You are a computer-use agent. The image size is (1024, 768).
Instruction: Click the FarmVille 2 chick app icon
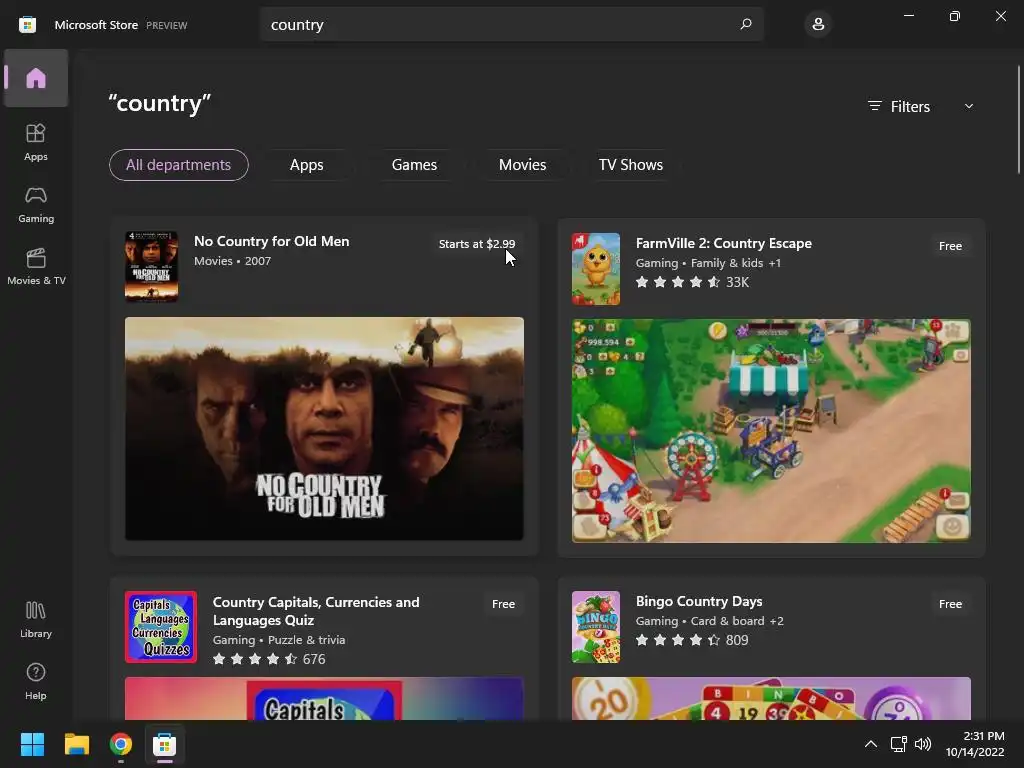596,269
